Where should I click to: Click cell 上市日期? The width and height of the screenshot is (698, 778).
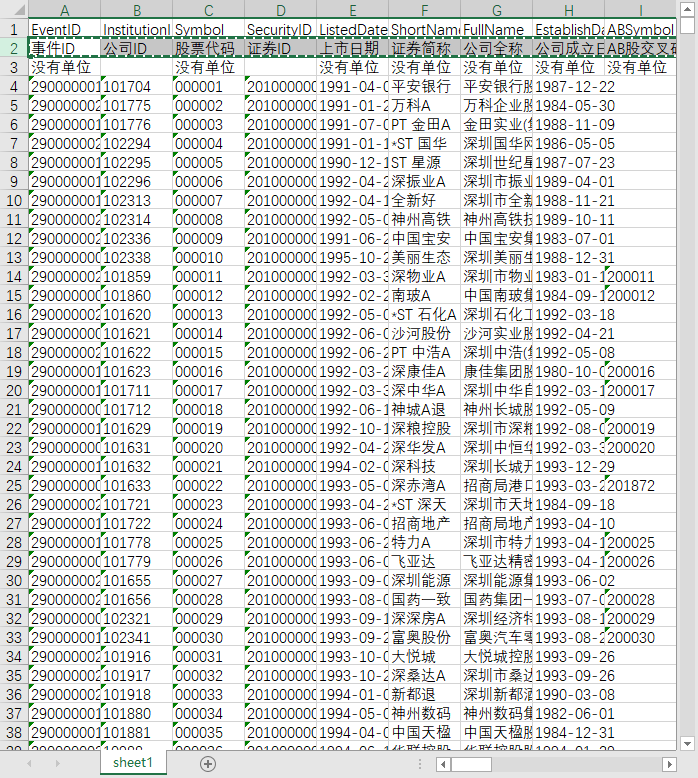point(352,49)
